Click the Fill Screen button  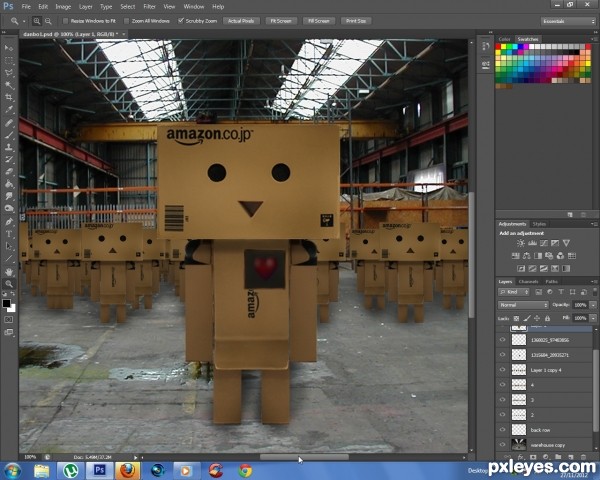(319, 21)
